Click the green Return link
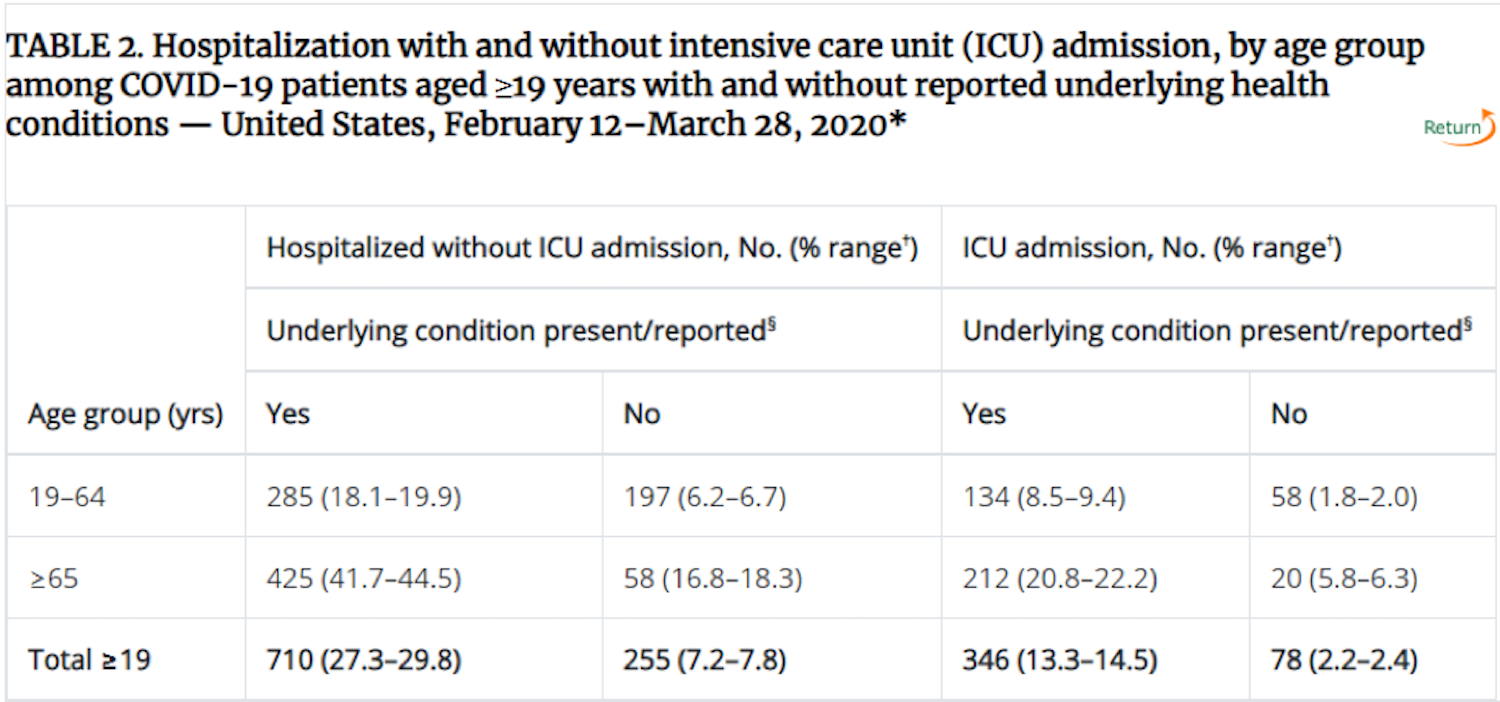 coord(1452,127)
